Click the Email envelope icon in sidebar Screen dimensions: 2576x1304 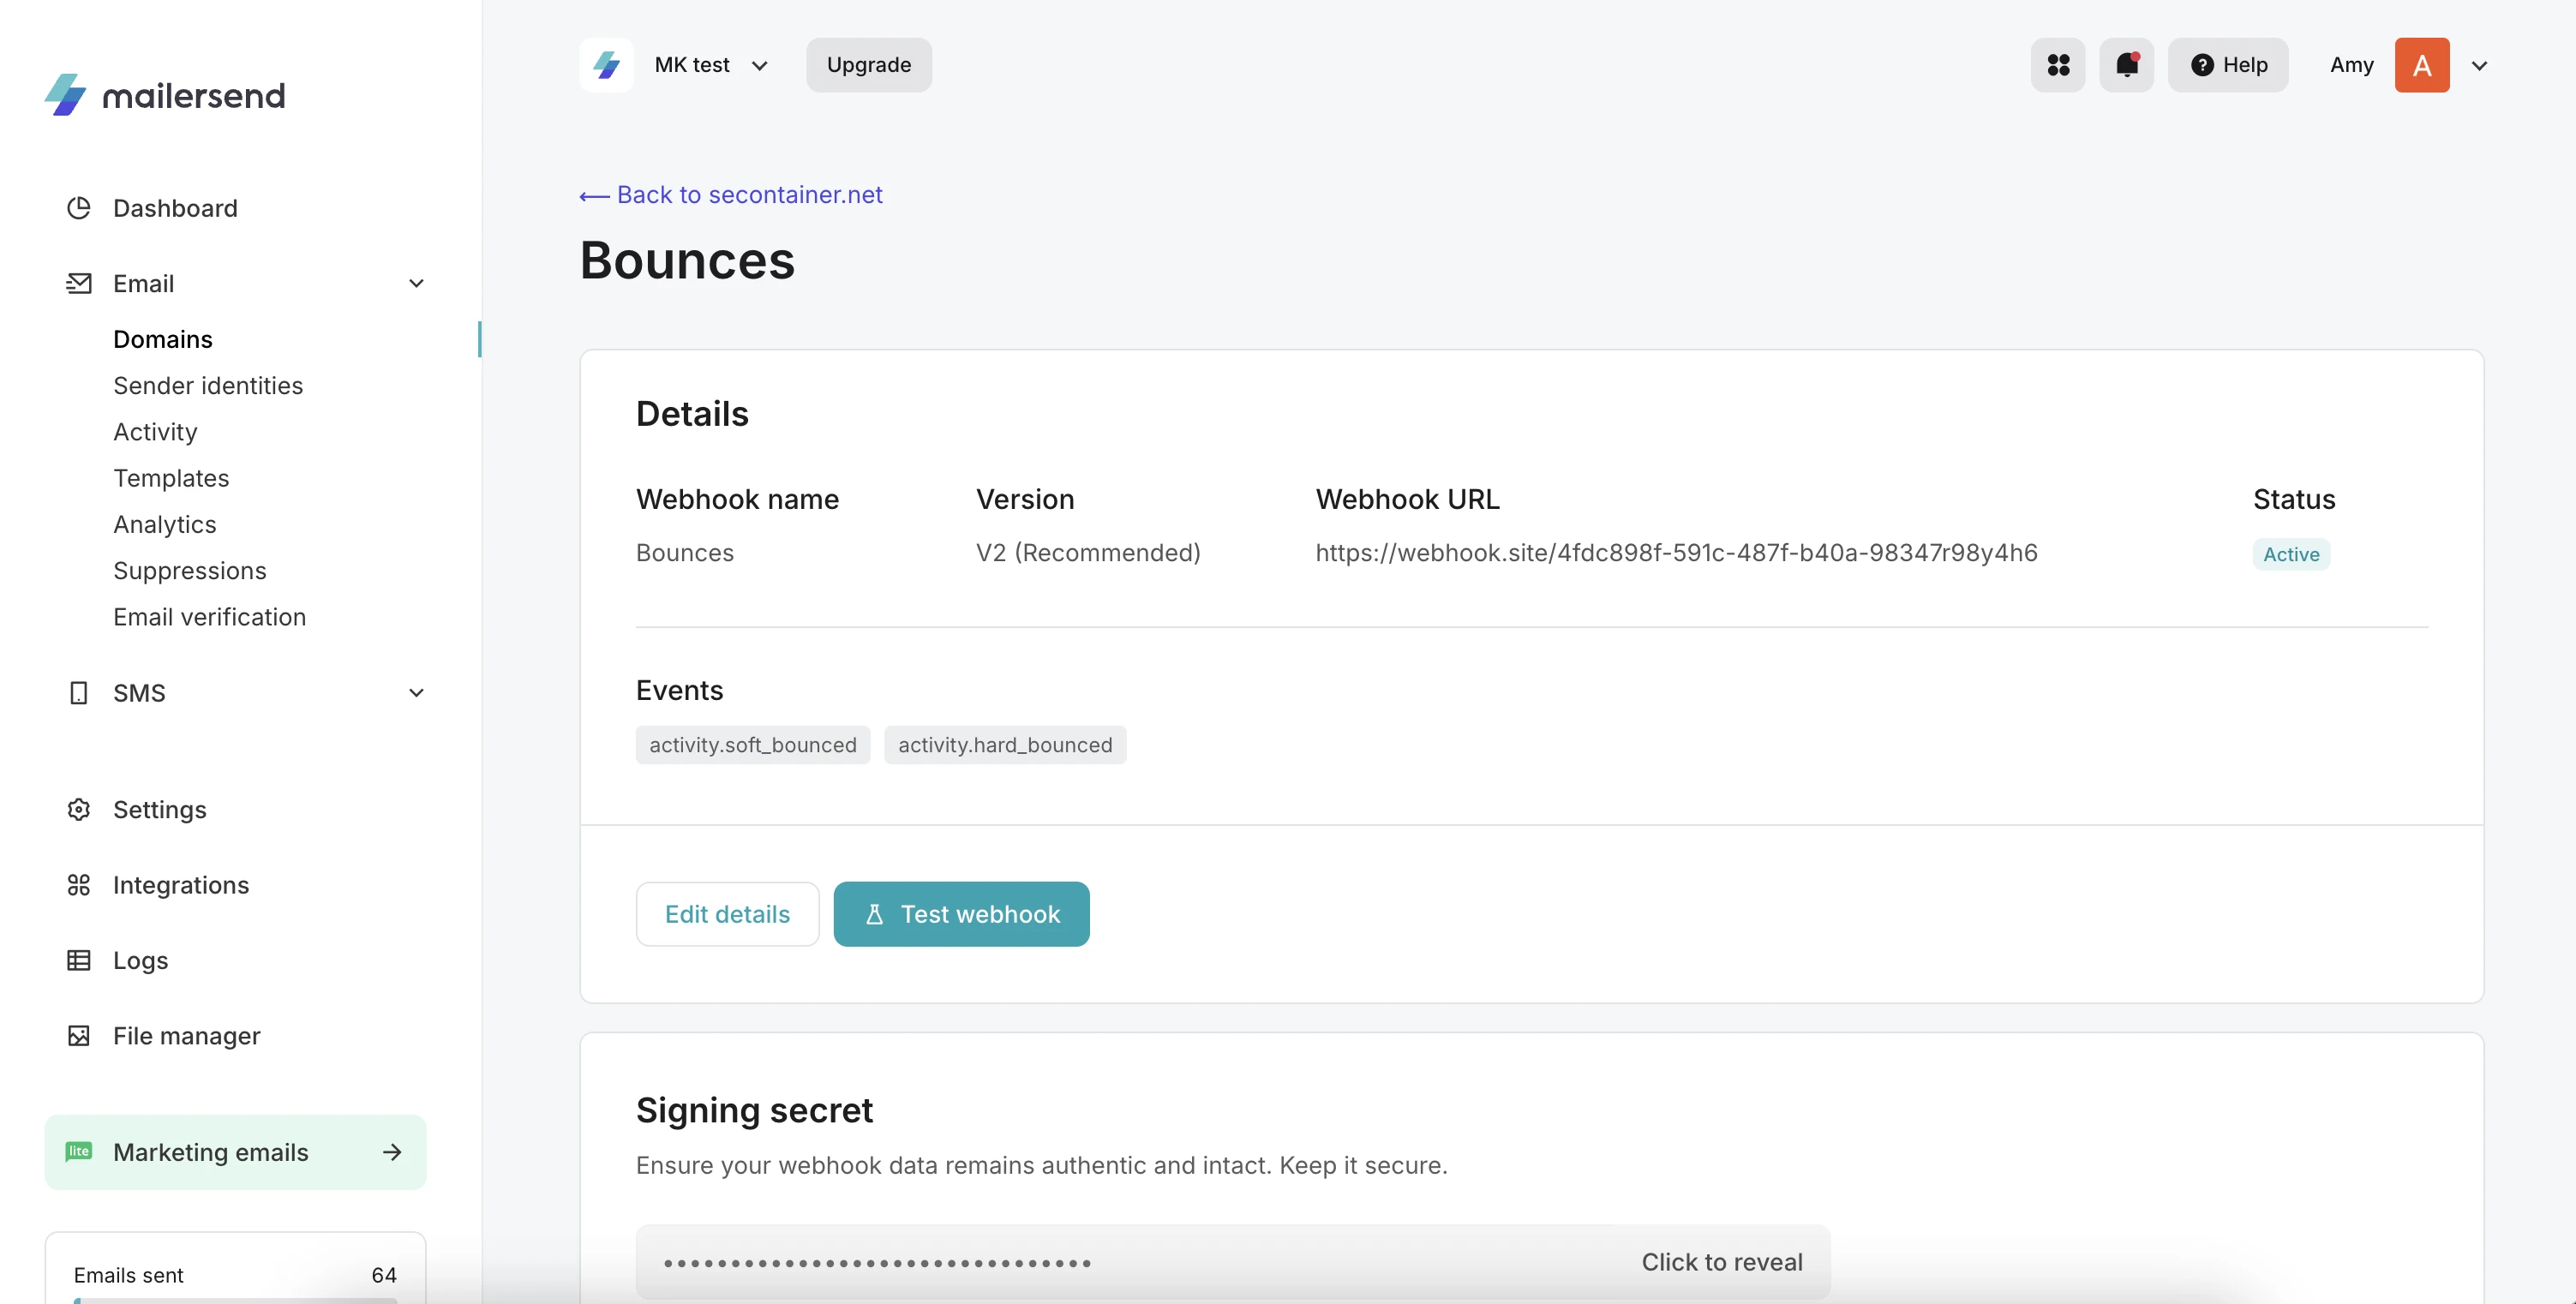tap(78, 283)
